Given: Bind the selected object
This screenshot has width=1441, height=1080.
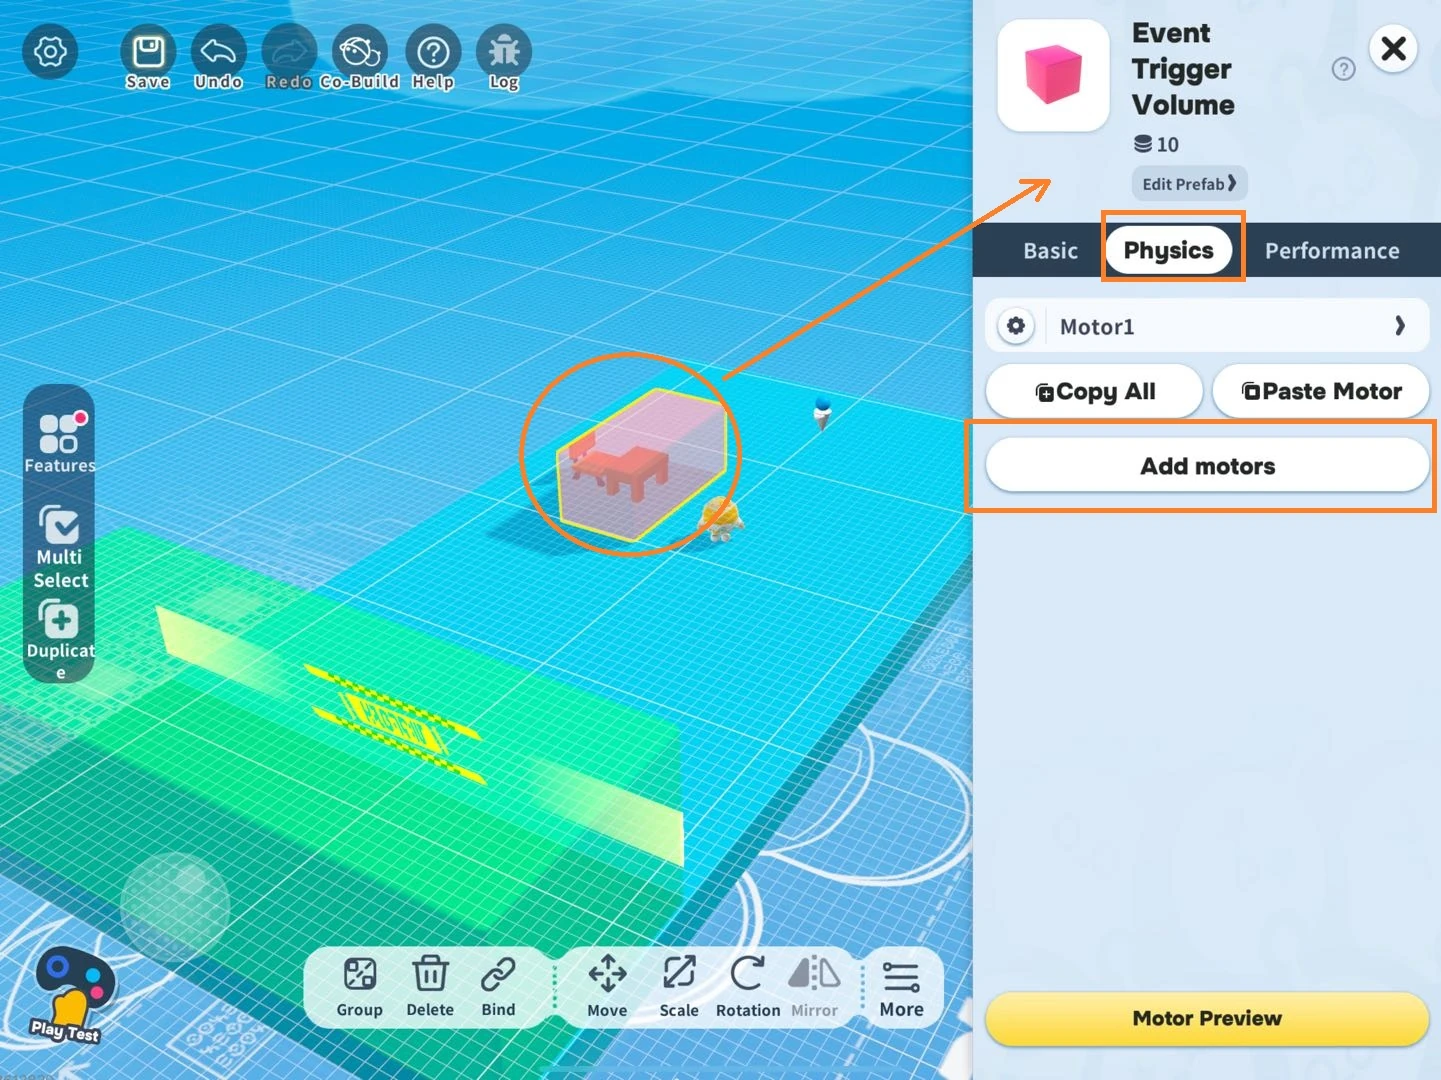Looking at the screenshot, I should [x=498, y=987].
